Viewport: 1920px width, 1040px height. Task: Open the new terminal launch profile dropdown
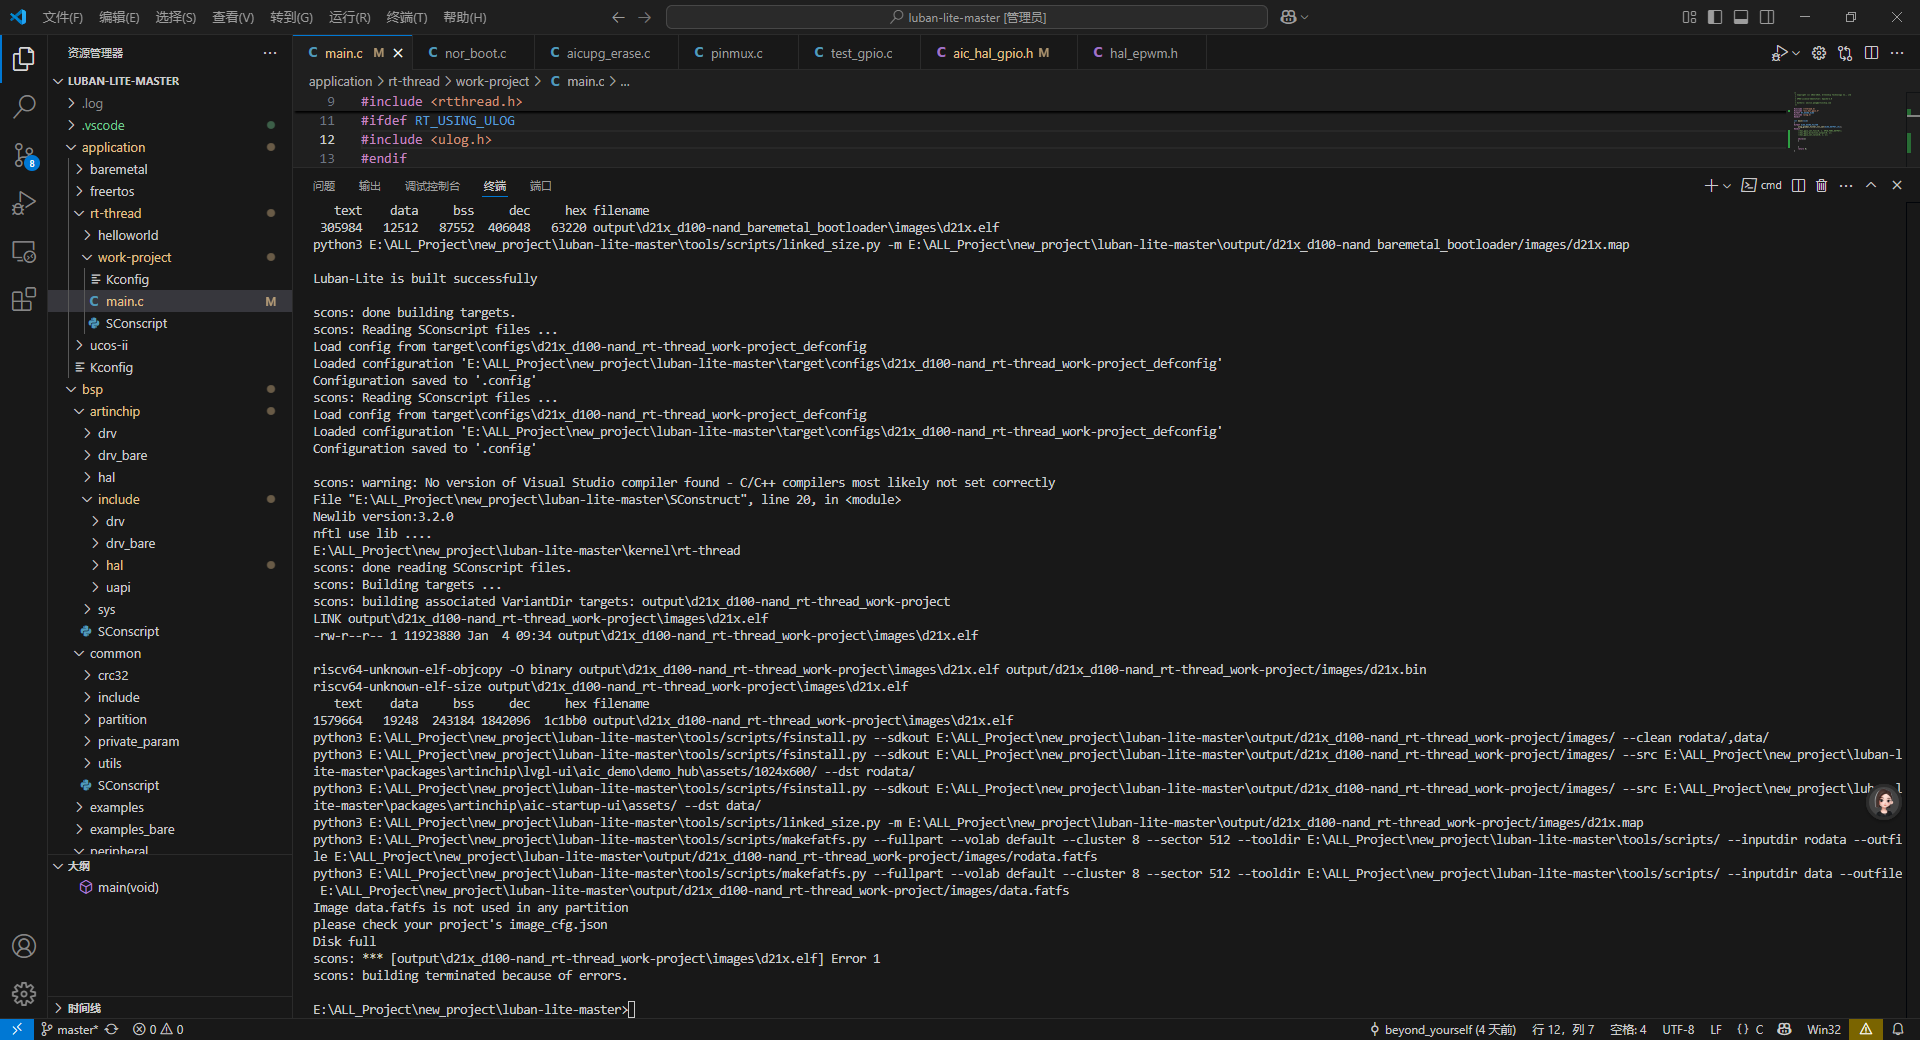click(x=1727, y=186)
